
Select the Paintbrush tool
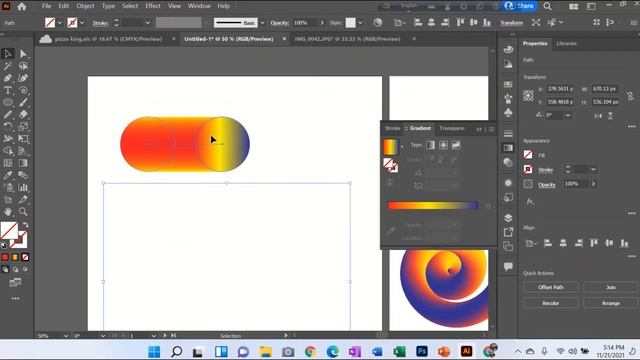(23, 102)
